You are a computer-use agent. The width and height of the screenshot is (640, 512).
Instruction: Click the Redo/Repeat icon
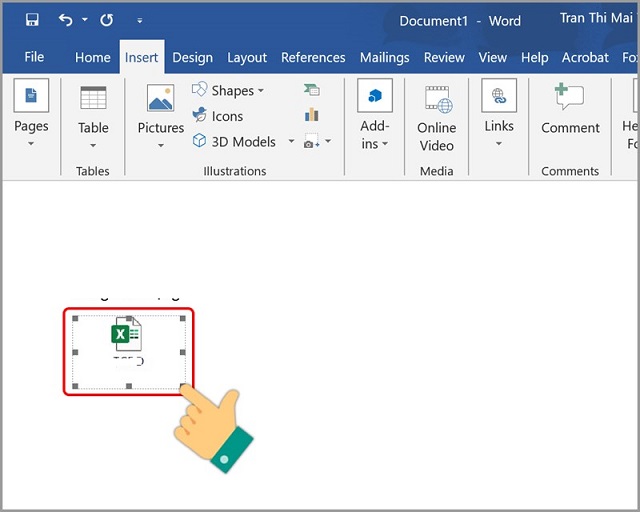106,20
